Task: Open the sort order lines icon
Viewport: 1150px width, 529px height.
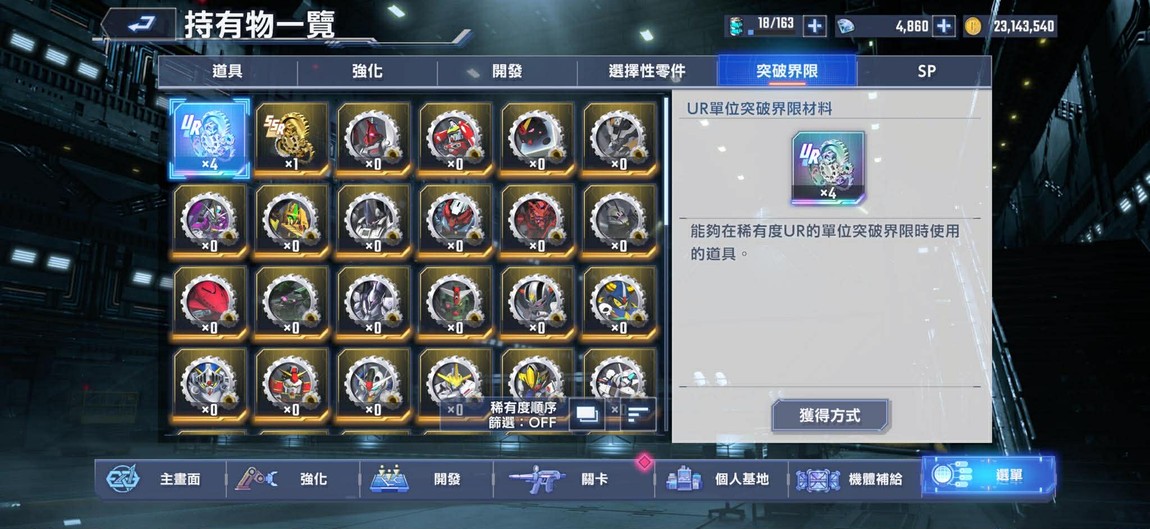Action: pyautogui.click(x=638, y=415)
